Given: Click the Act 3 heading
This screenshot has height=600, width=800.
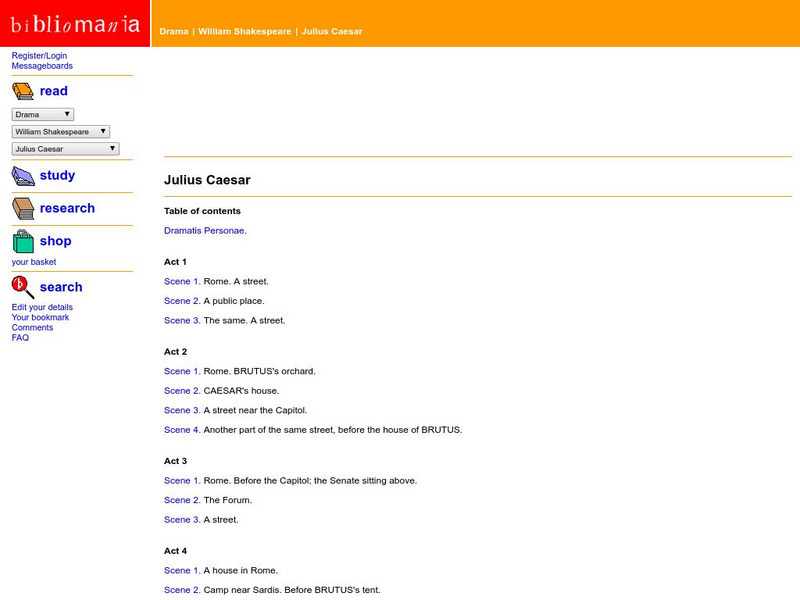Looking at the screenshot, I should click(x=176, y=461).
